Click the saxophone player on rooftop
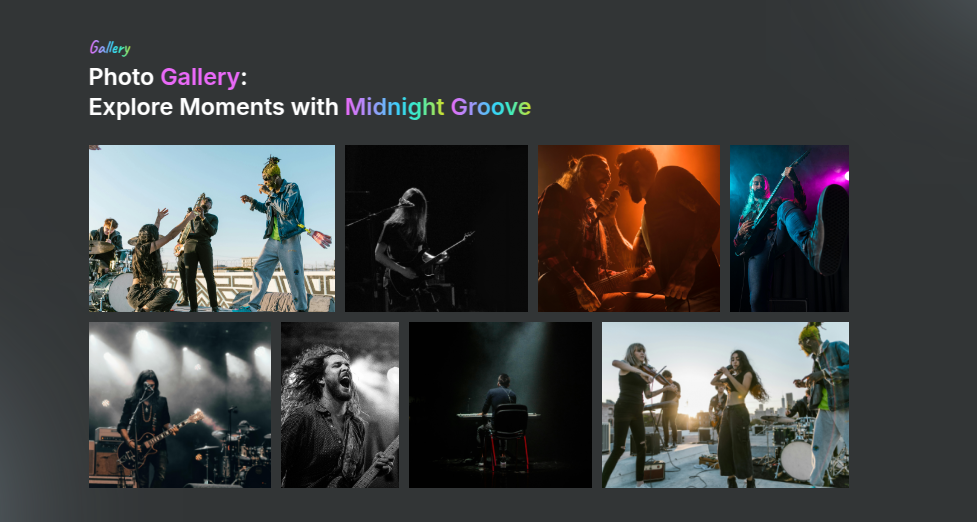 click(198, 252)
